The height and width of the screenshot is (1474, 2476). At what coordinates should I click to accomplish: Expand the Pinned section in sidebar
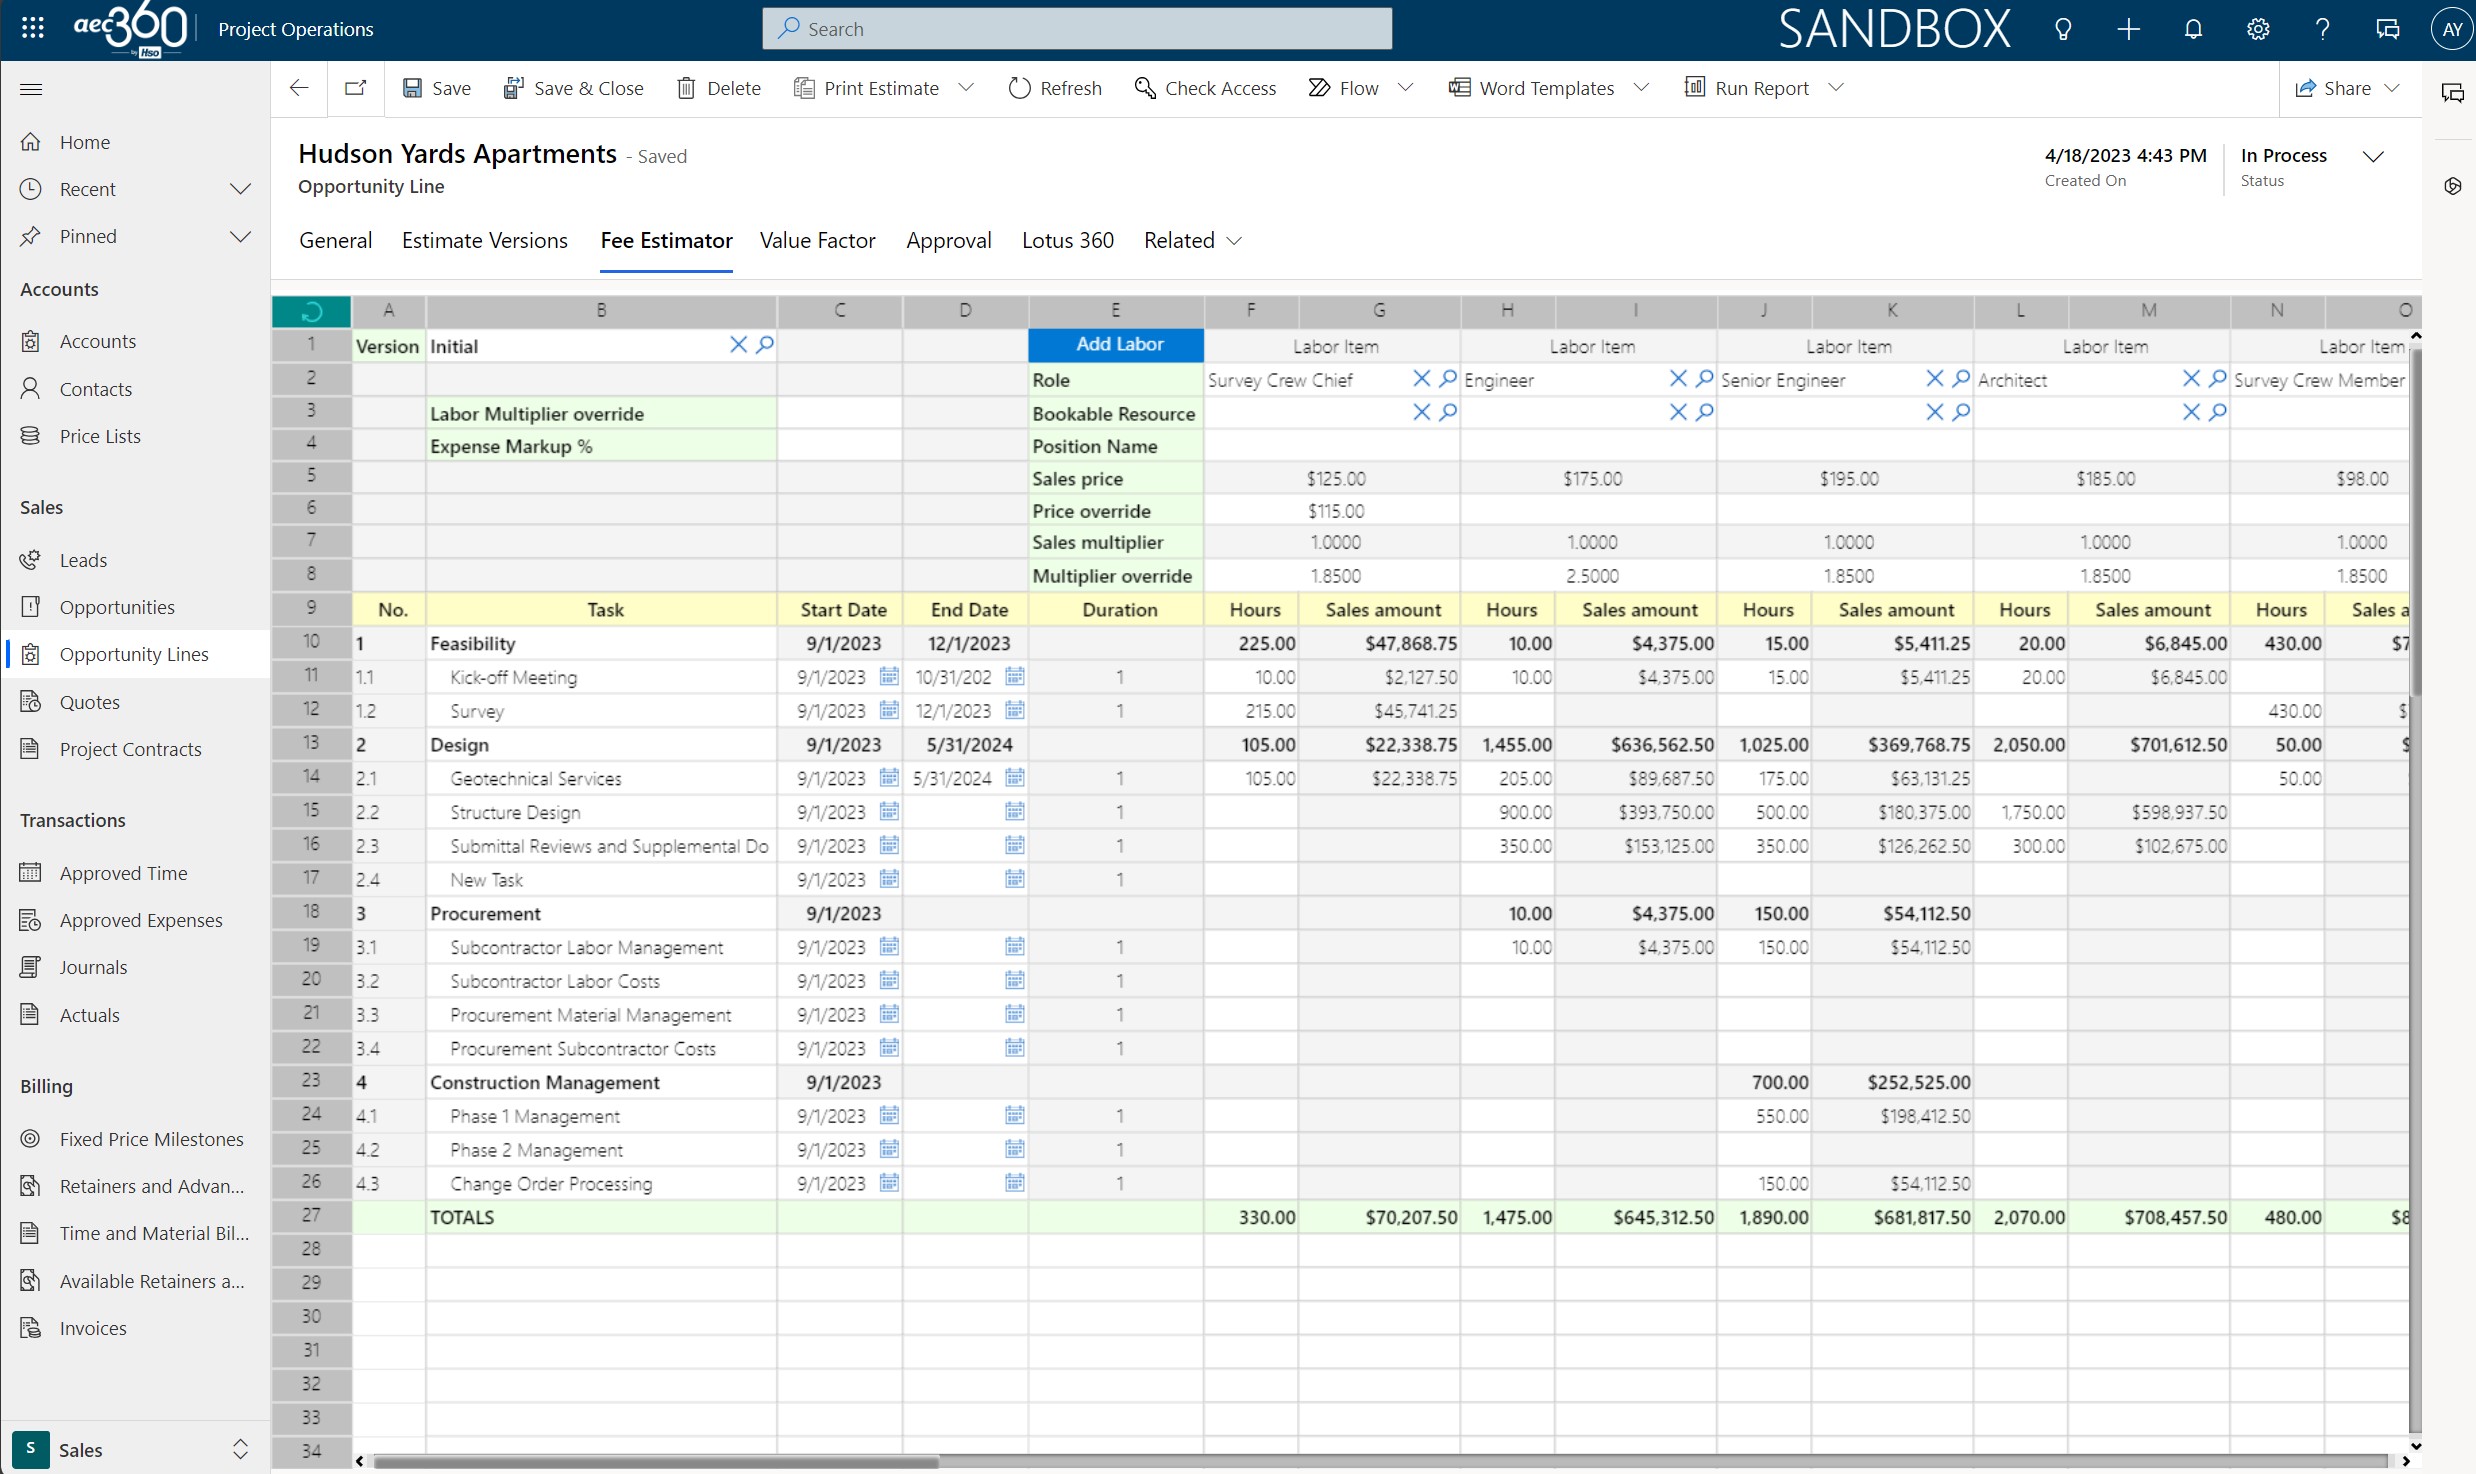240,236
